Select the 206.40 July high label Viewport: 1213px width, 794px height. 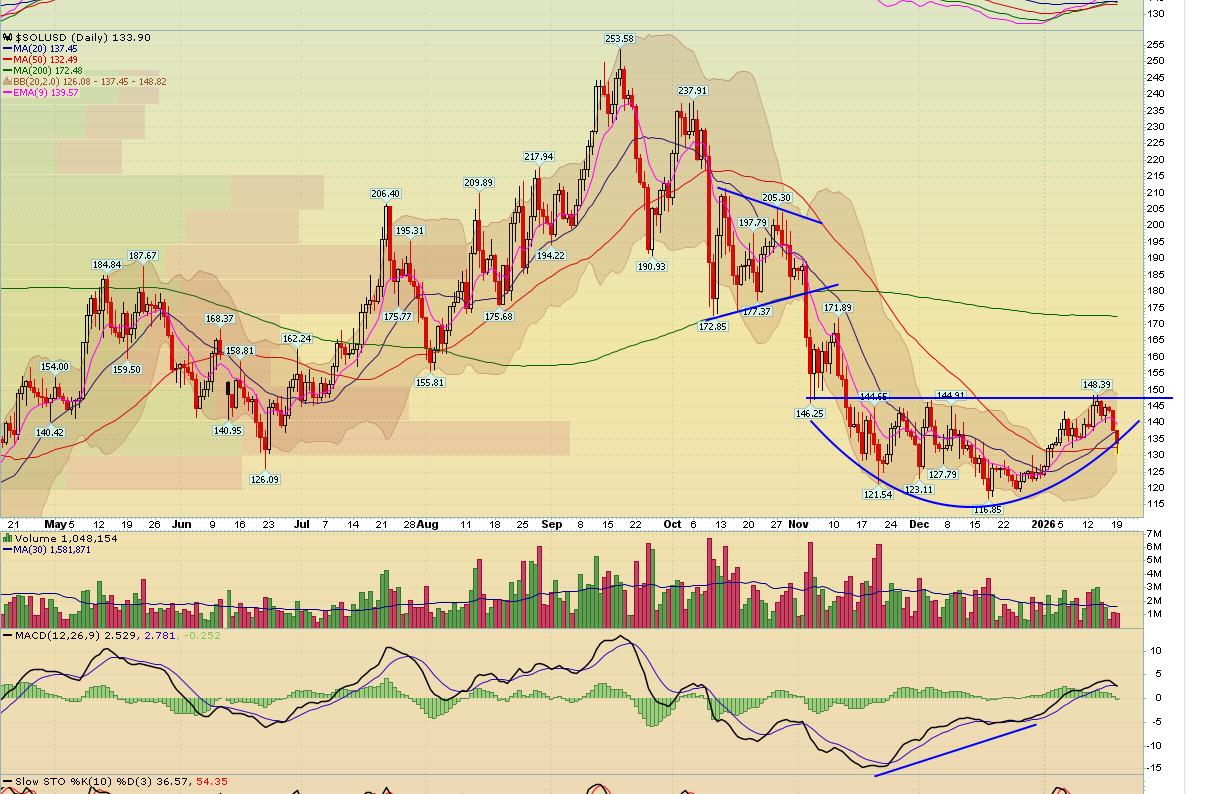(385, 194)
